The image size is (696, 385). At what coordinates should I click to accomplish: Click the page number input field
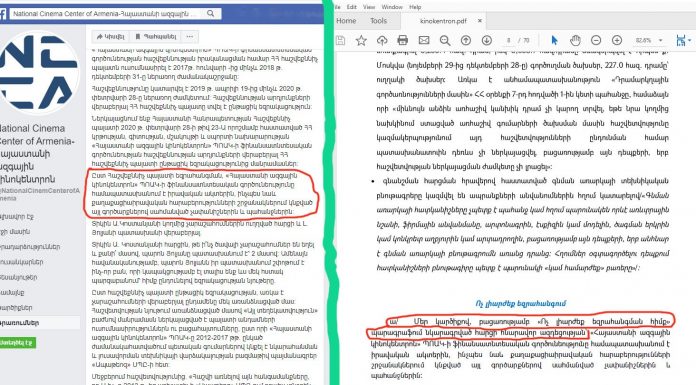click(509, 40)
